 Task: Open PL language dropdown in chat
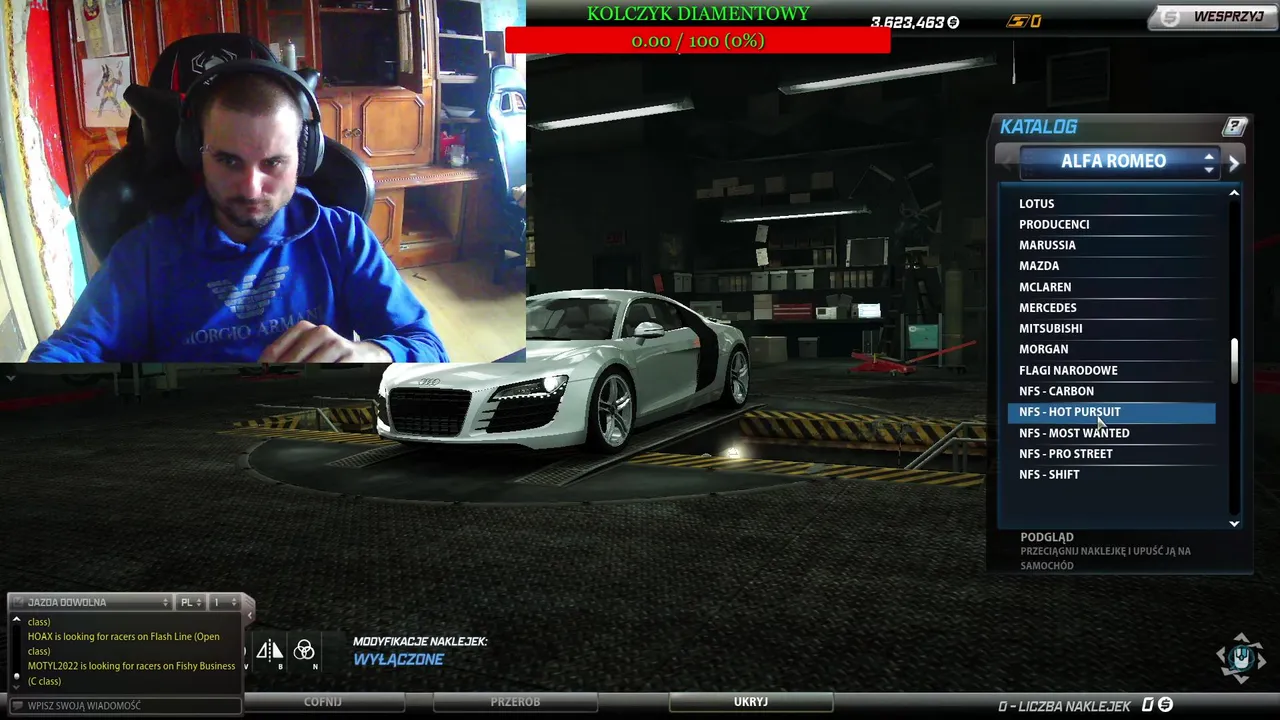point(191,602)
